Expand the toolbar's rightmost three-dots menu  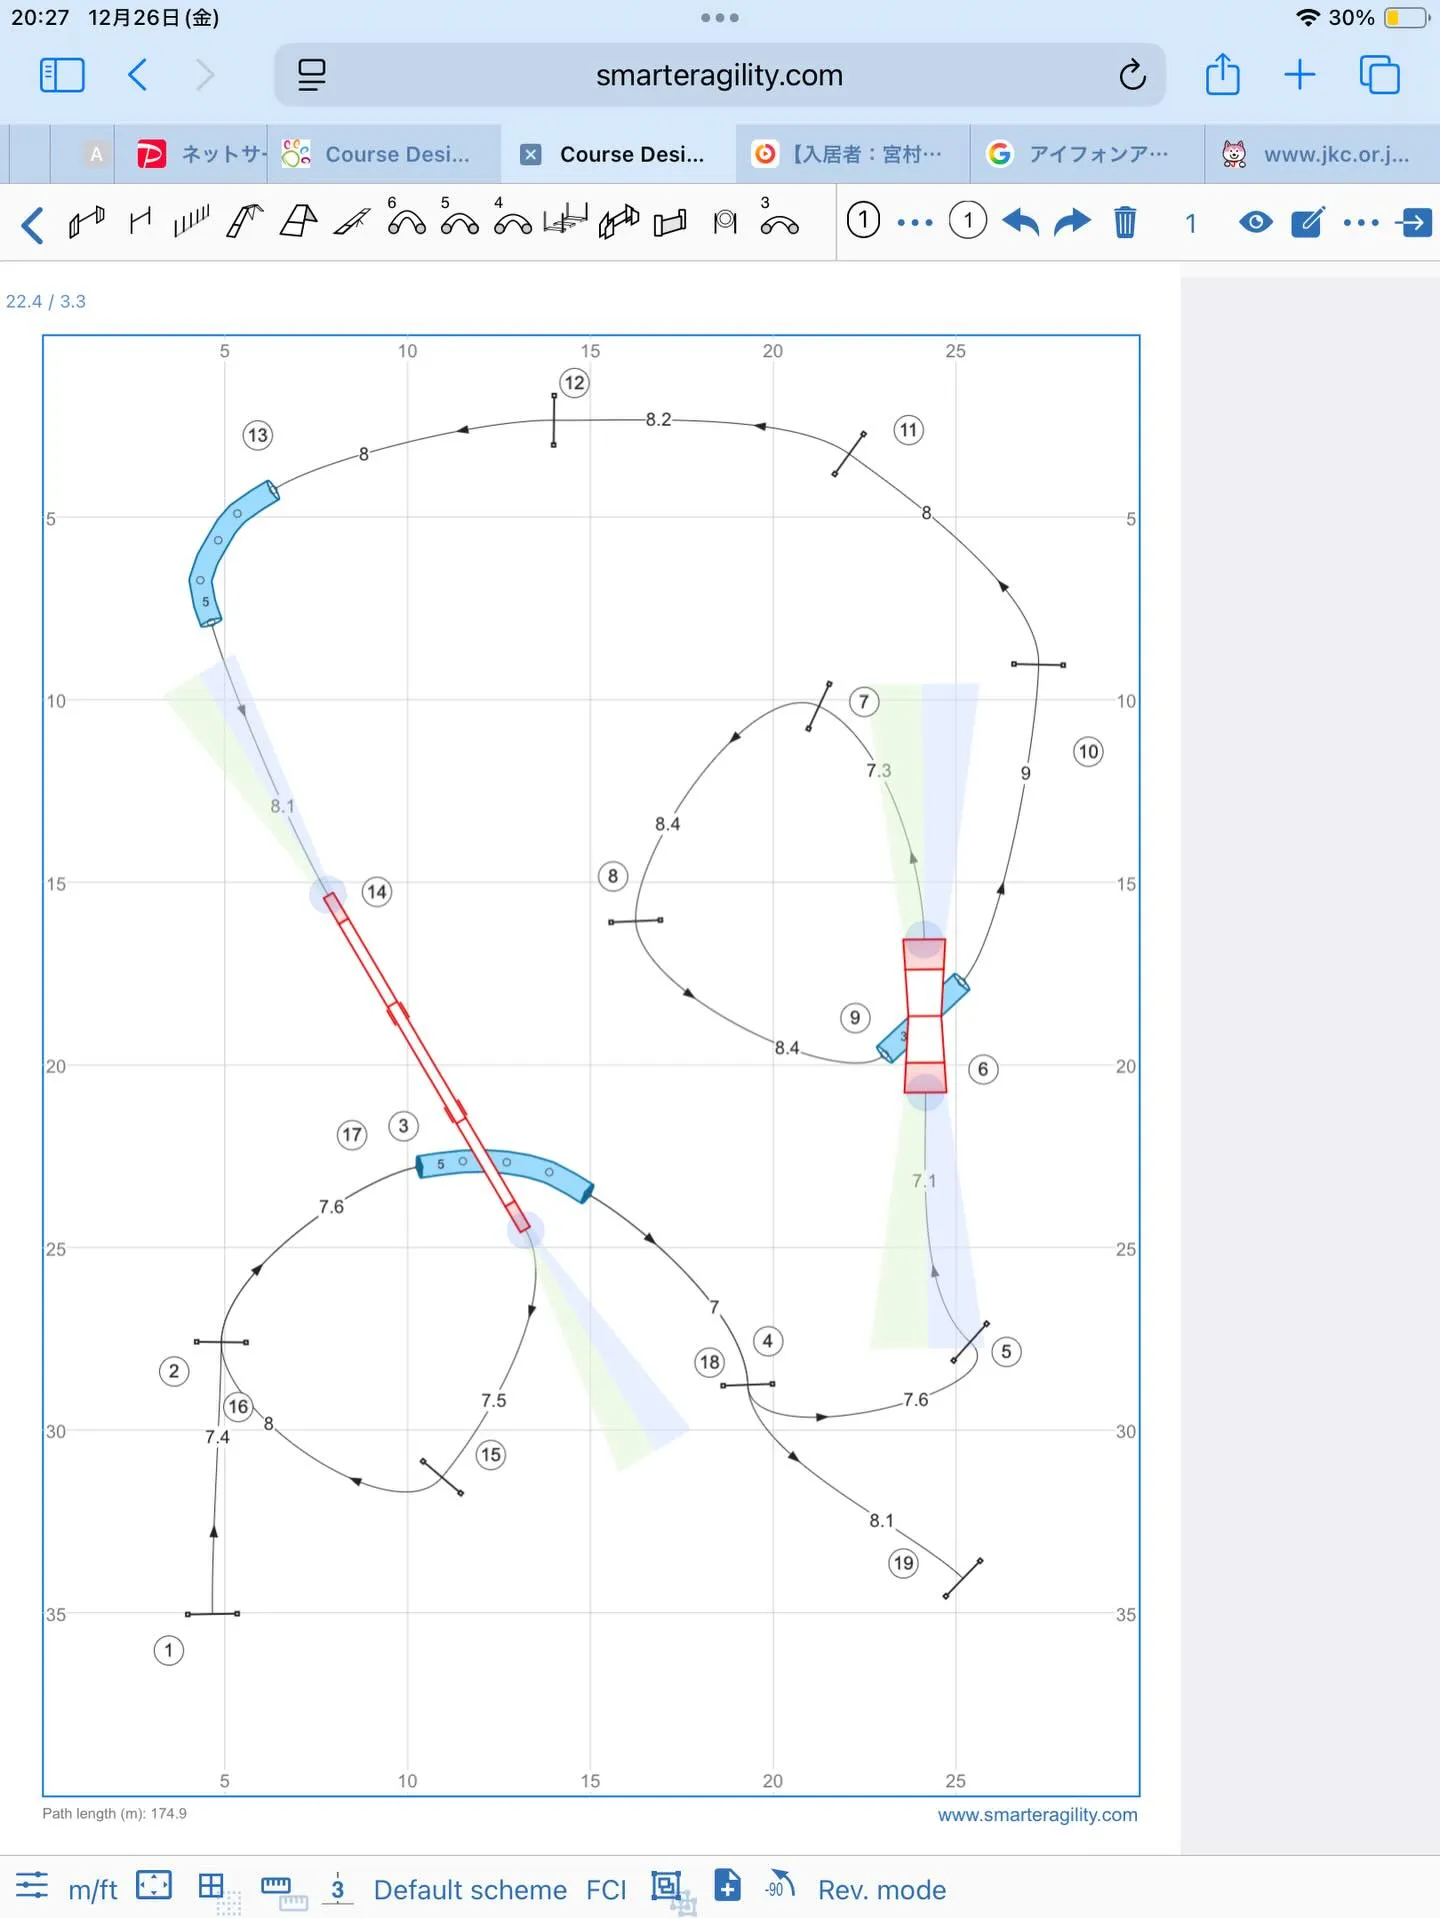click(x=1361, y=221)
